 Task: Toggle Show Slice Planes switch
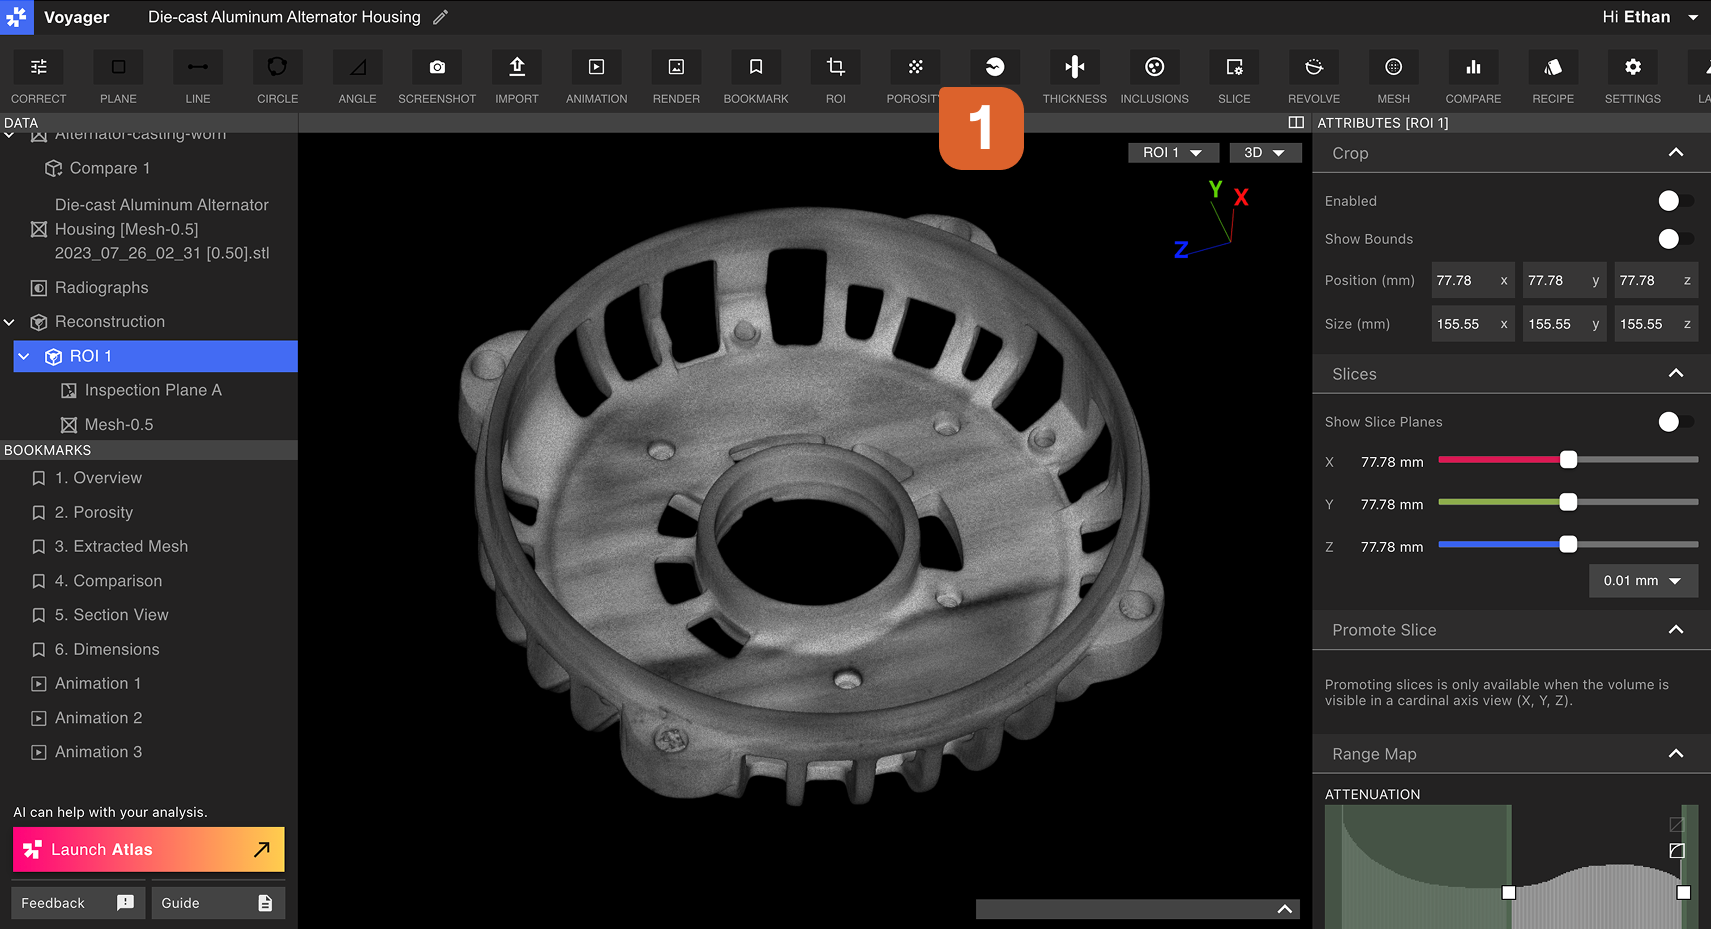pos(1675,422)
